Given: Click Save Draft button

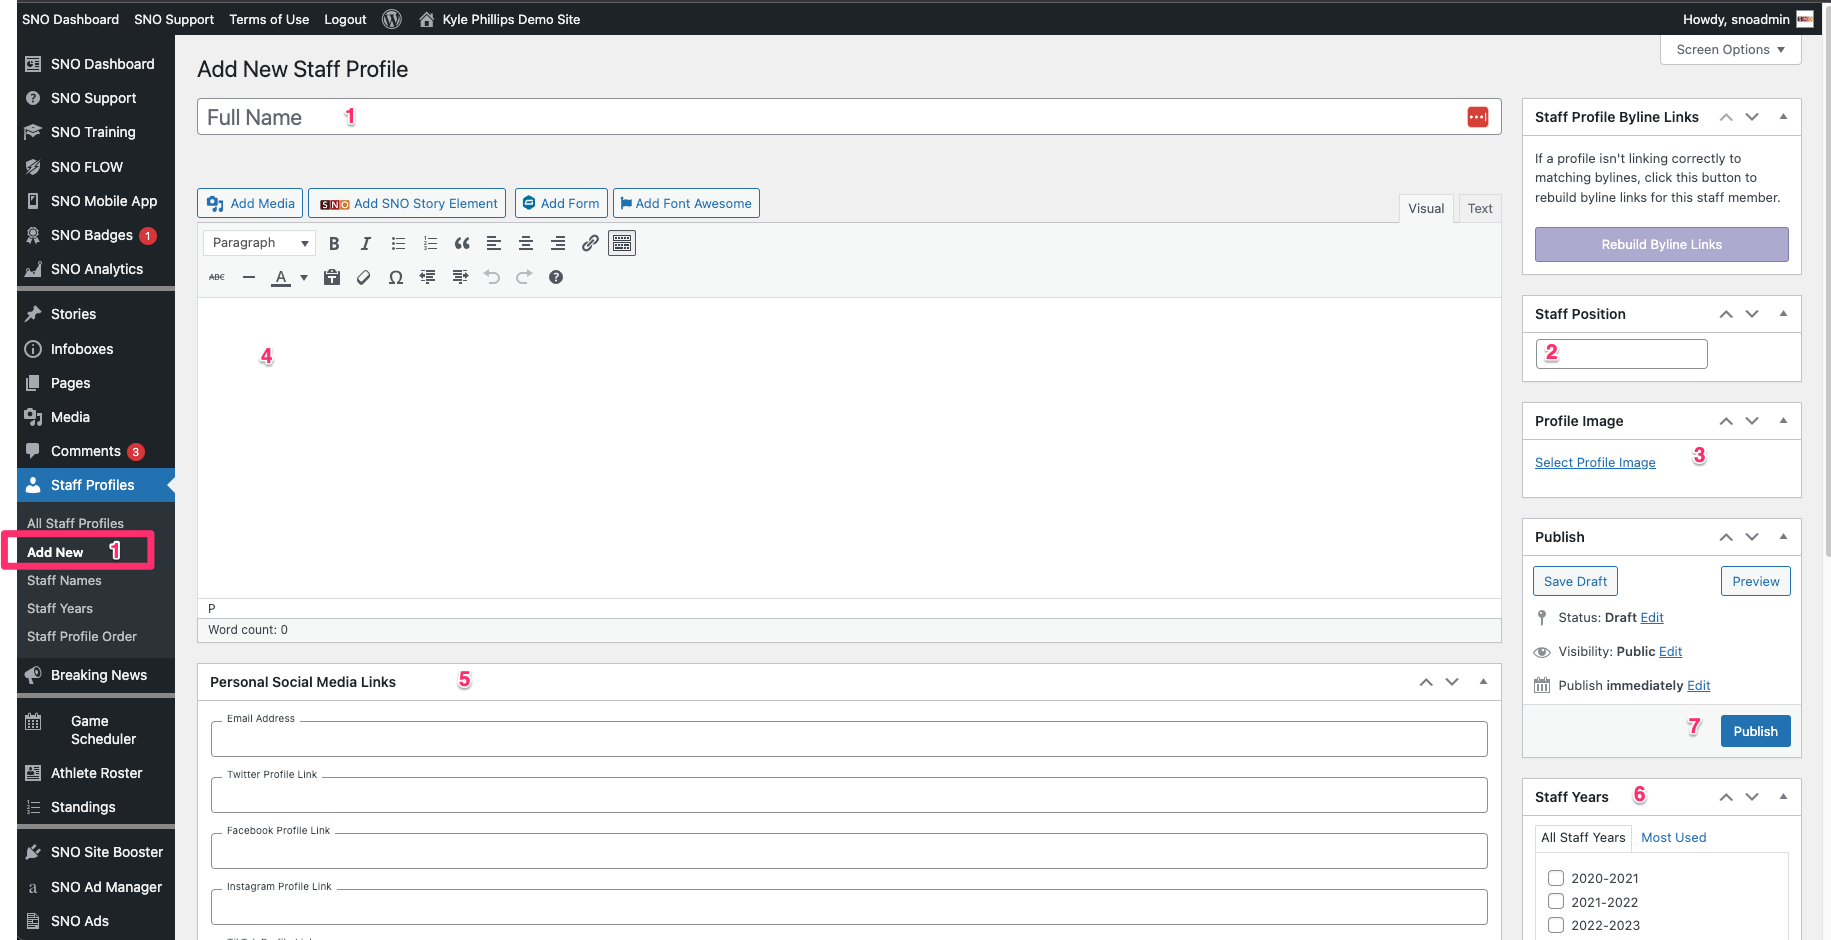Looking at the screenshot, I should [x=1575, y=581].
